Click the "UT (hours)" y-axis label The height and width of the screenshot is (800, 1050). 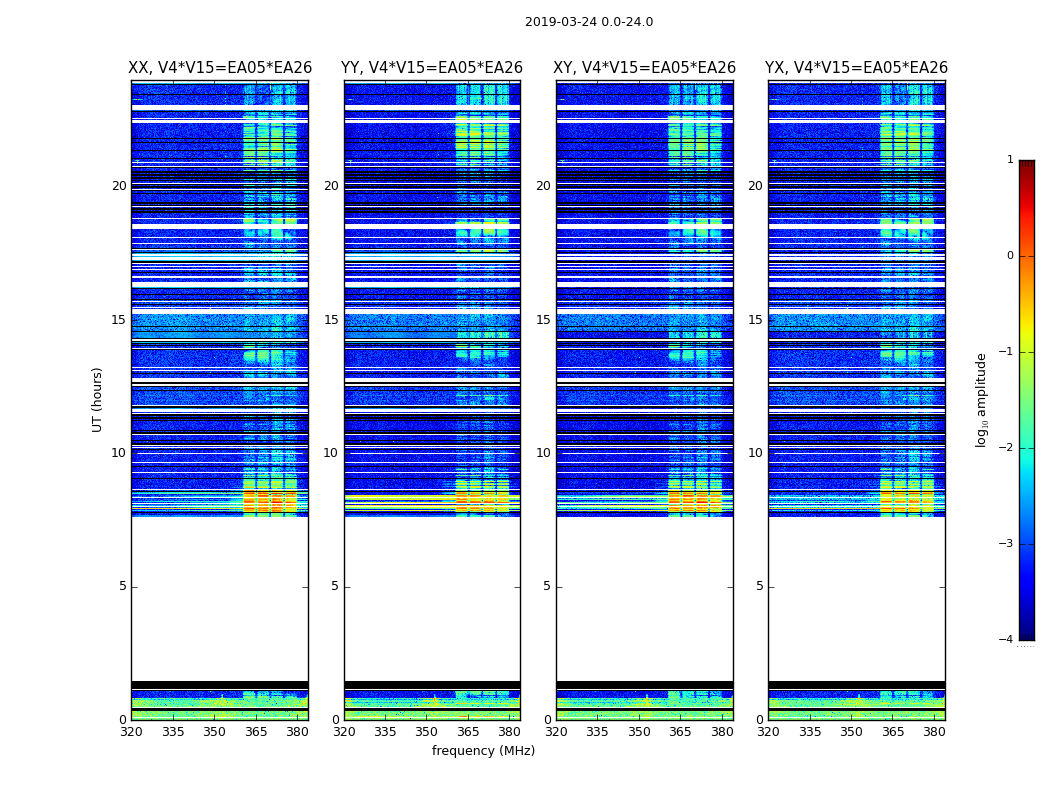(98, 399)
